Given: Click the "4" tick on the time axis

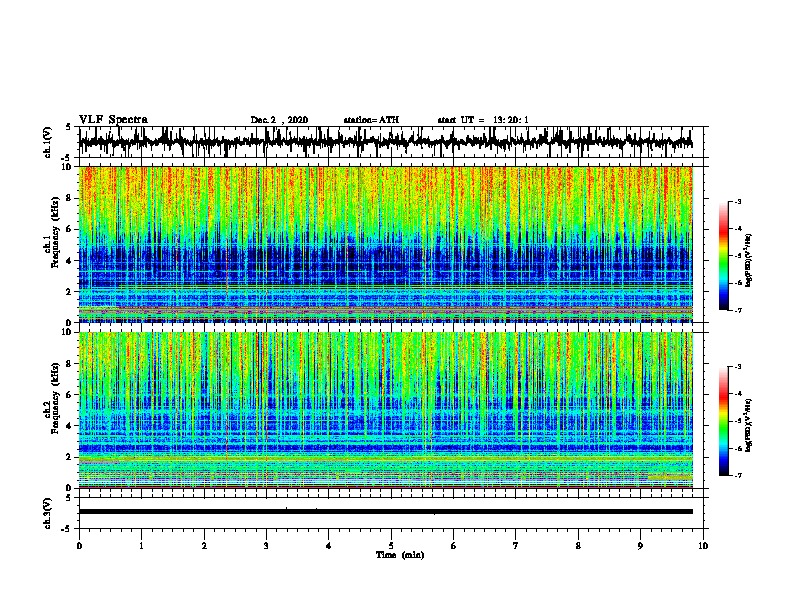Looking at the screenshot, I should [329, 545].
